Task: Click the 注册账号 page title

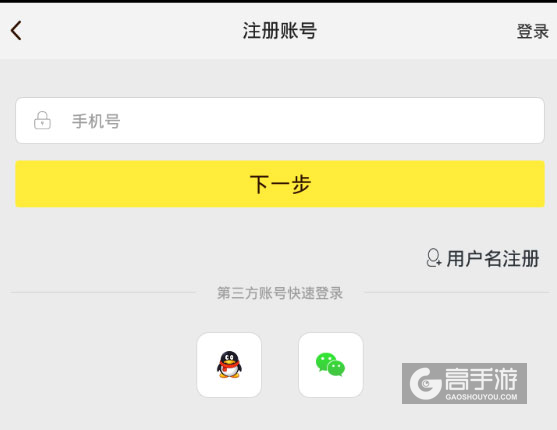Action: (280, 31)
